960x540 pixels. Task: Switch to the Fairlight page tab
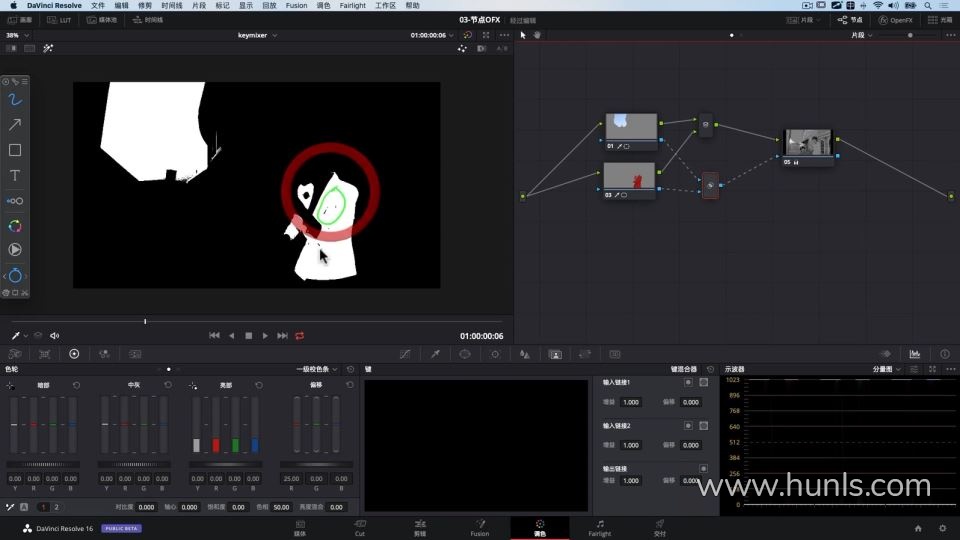point(600,528)
